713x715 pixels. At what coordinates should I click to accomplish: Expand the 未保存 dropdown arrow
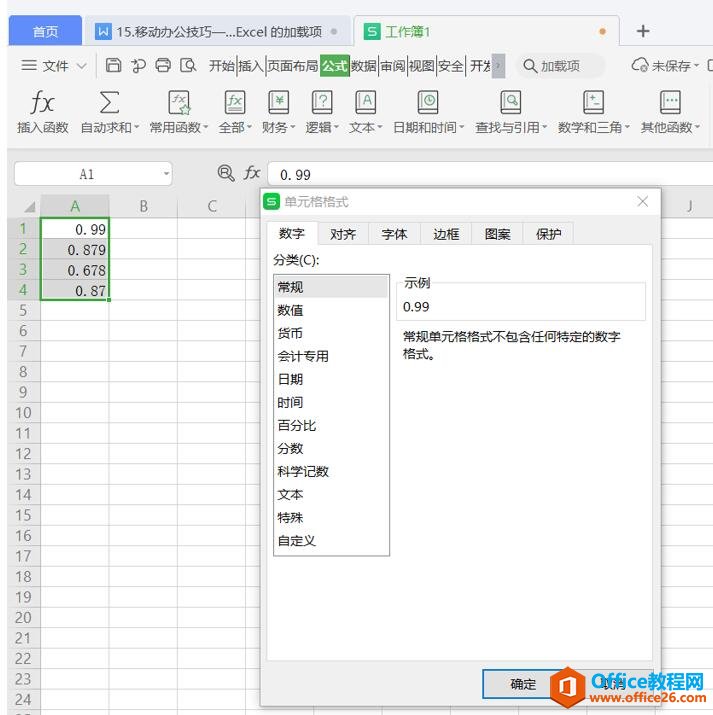pos(696,66)
